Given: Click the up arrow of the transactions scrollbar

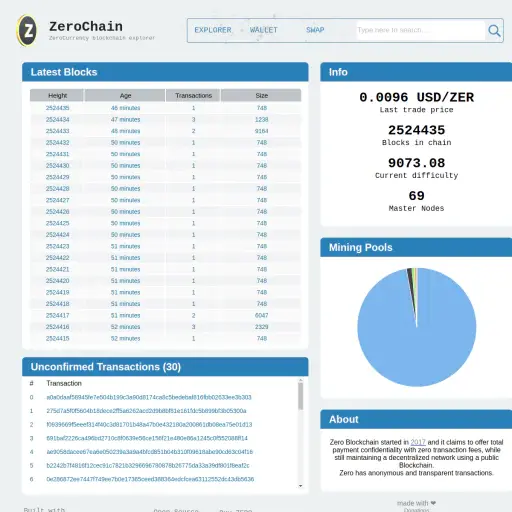Looking at the screenshot, I should click(301, 380).
